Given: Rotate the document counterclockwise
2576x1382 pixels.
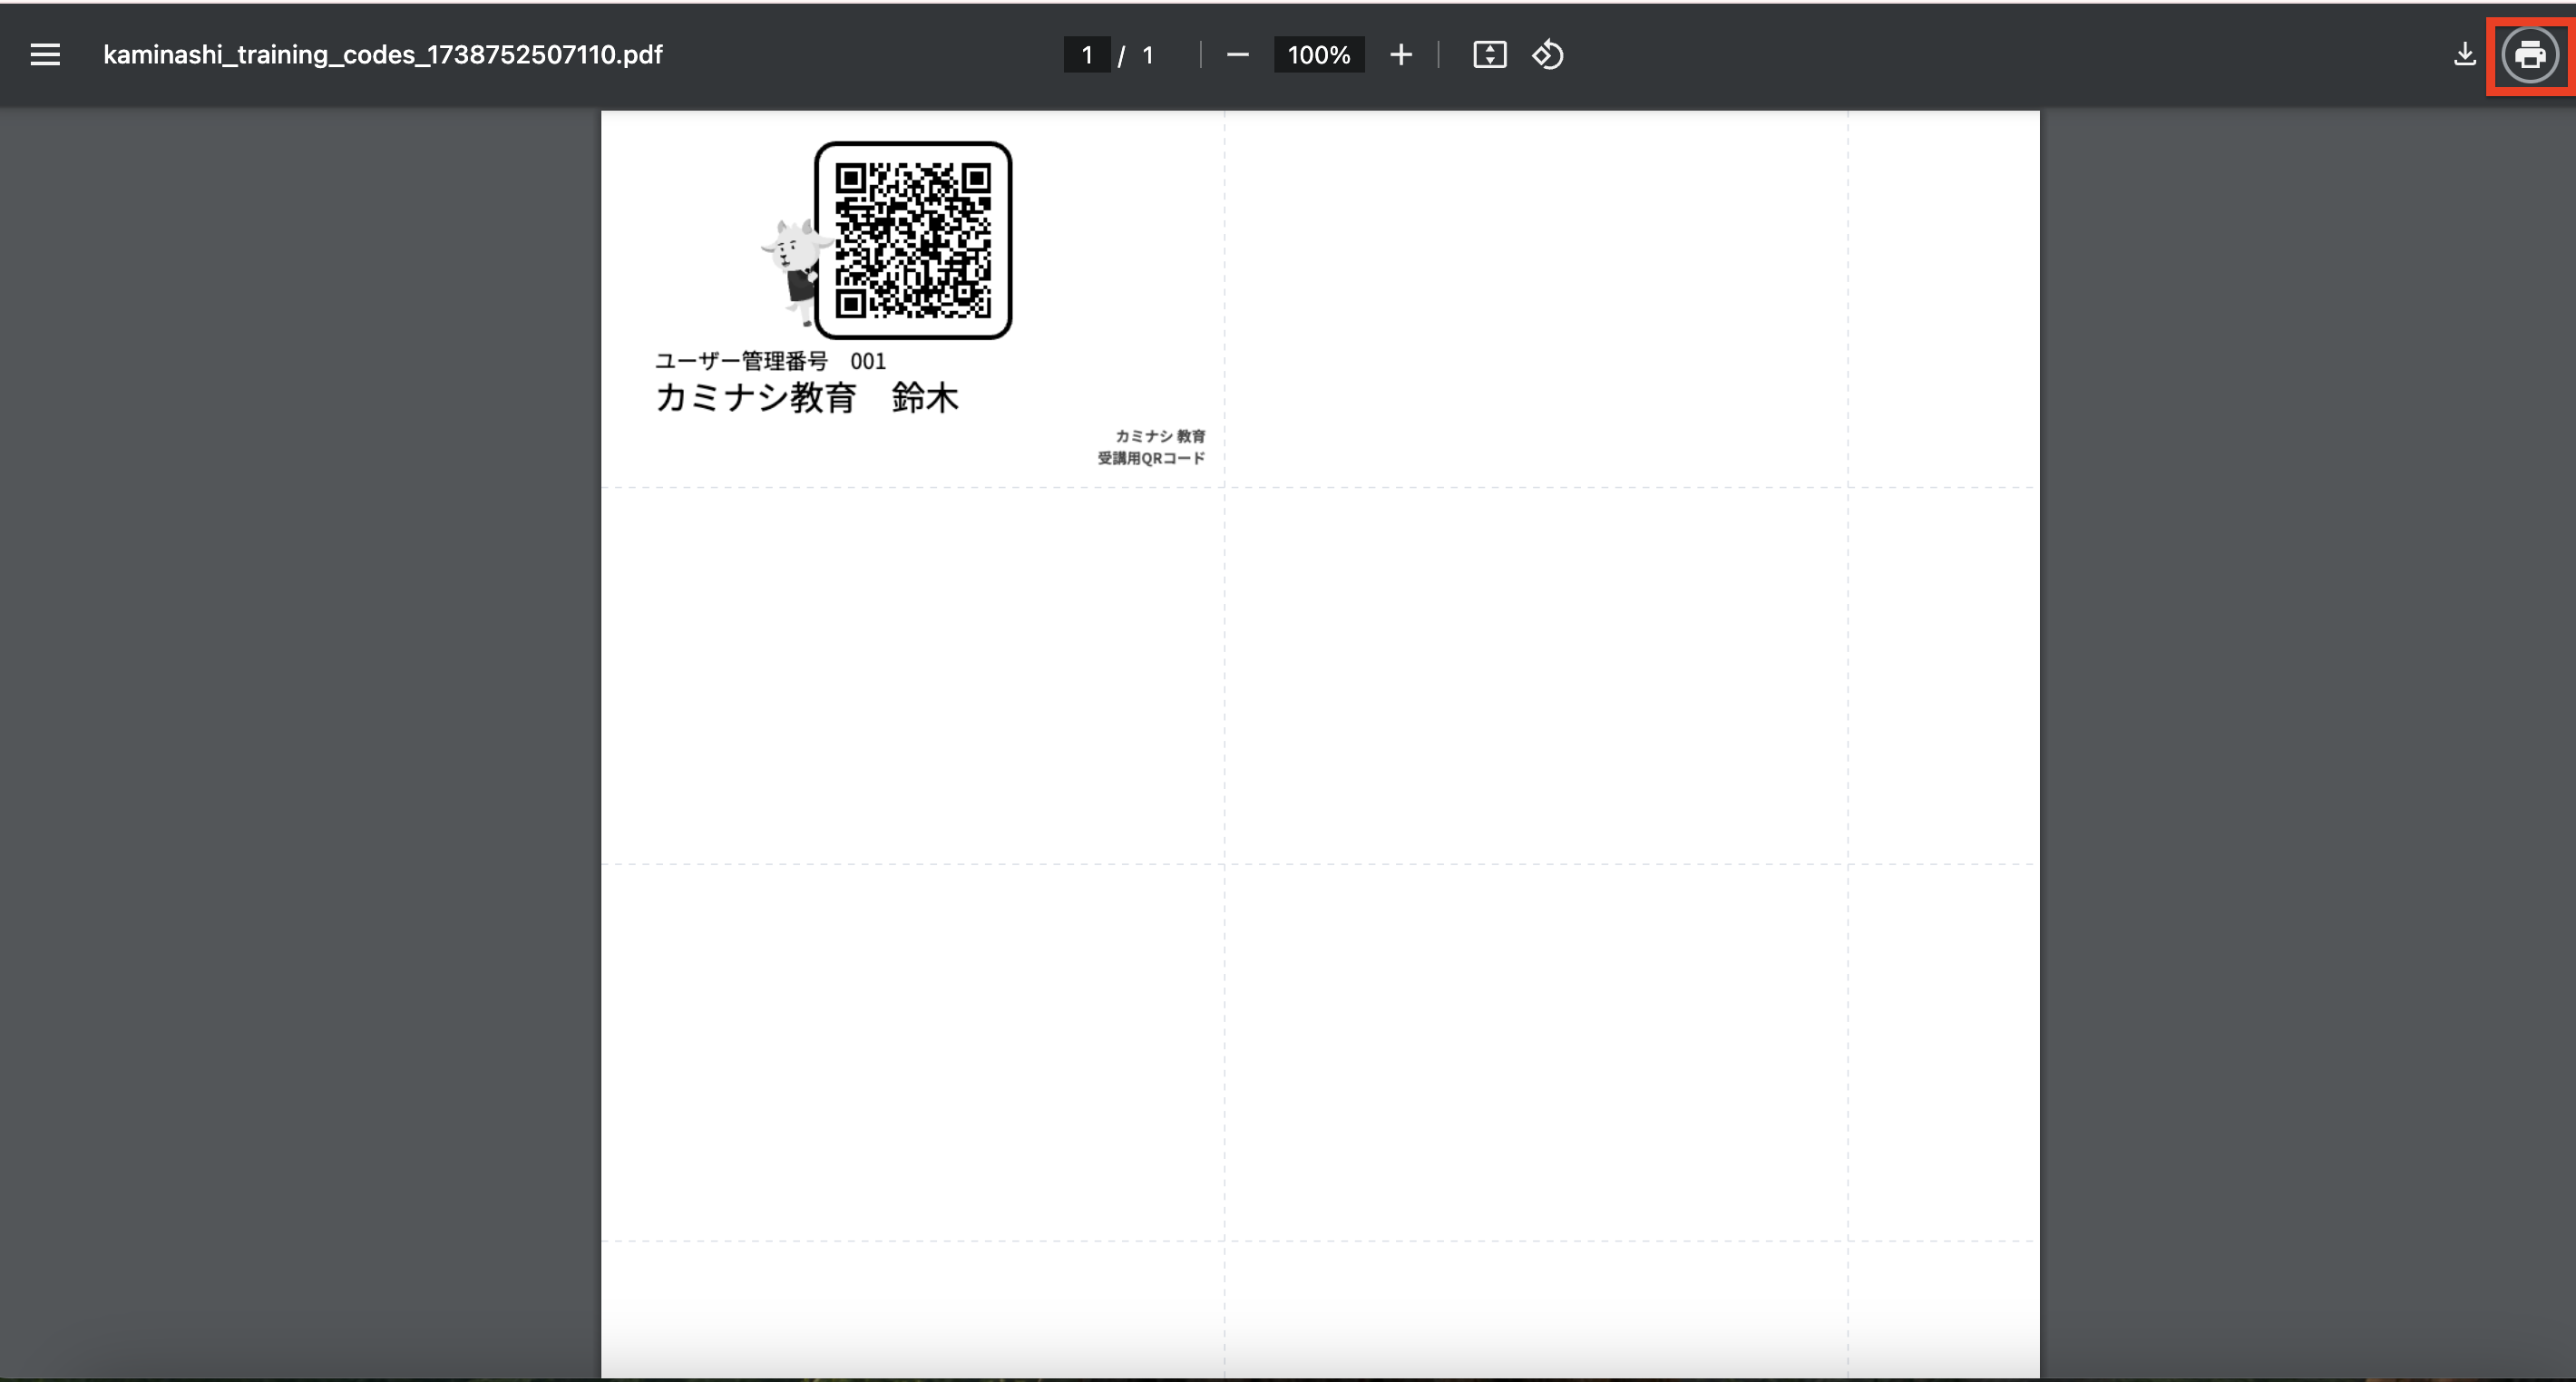Looking at the screenshot, I should tap(1548, 55).
